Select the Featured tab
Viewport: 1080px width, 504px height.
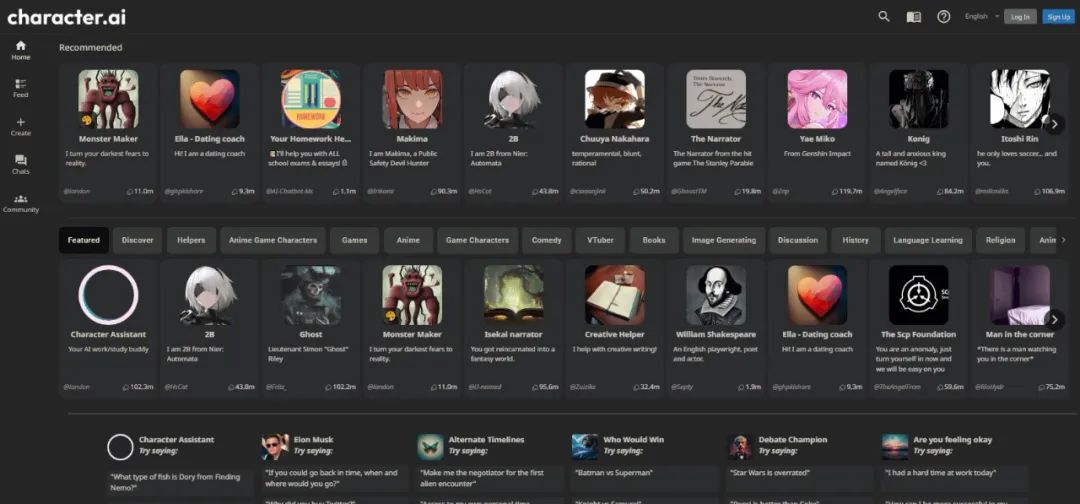83,240
